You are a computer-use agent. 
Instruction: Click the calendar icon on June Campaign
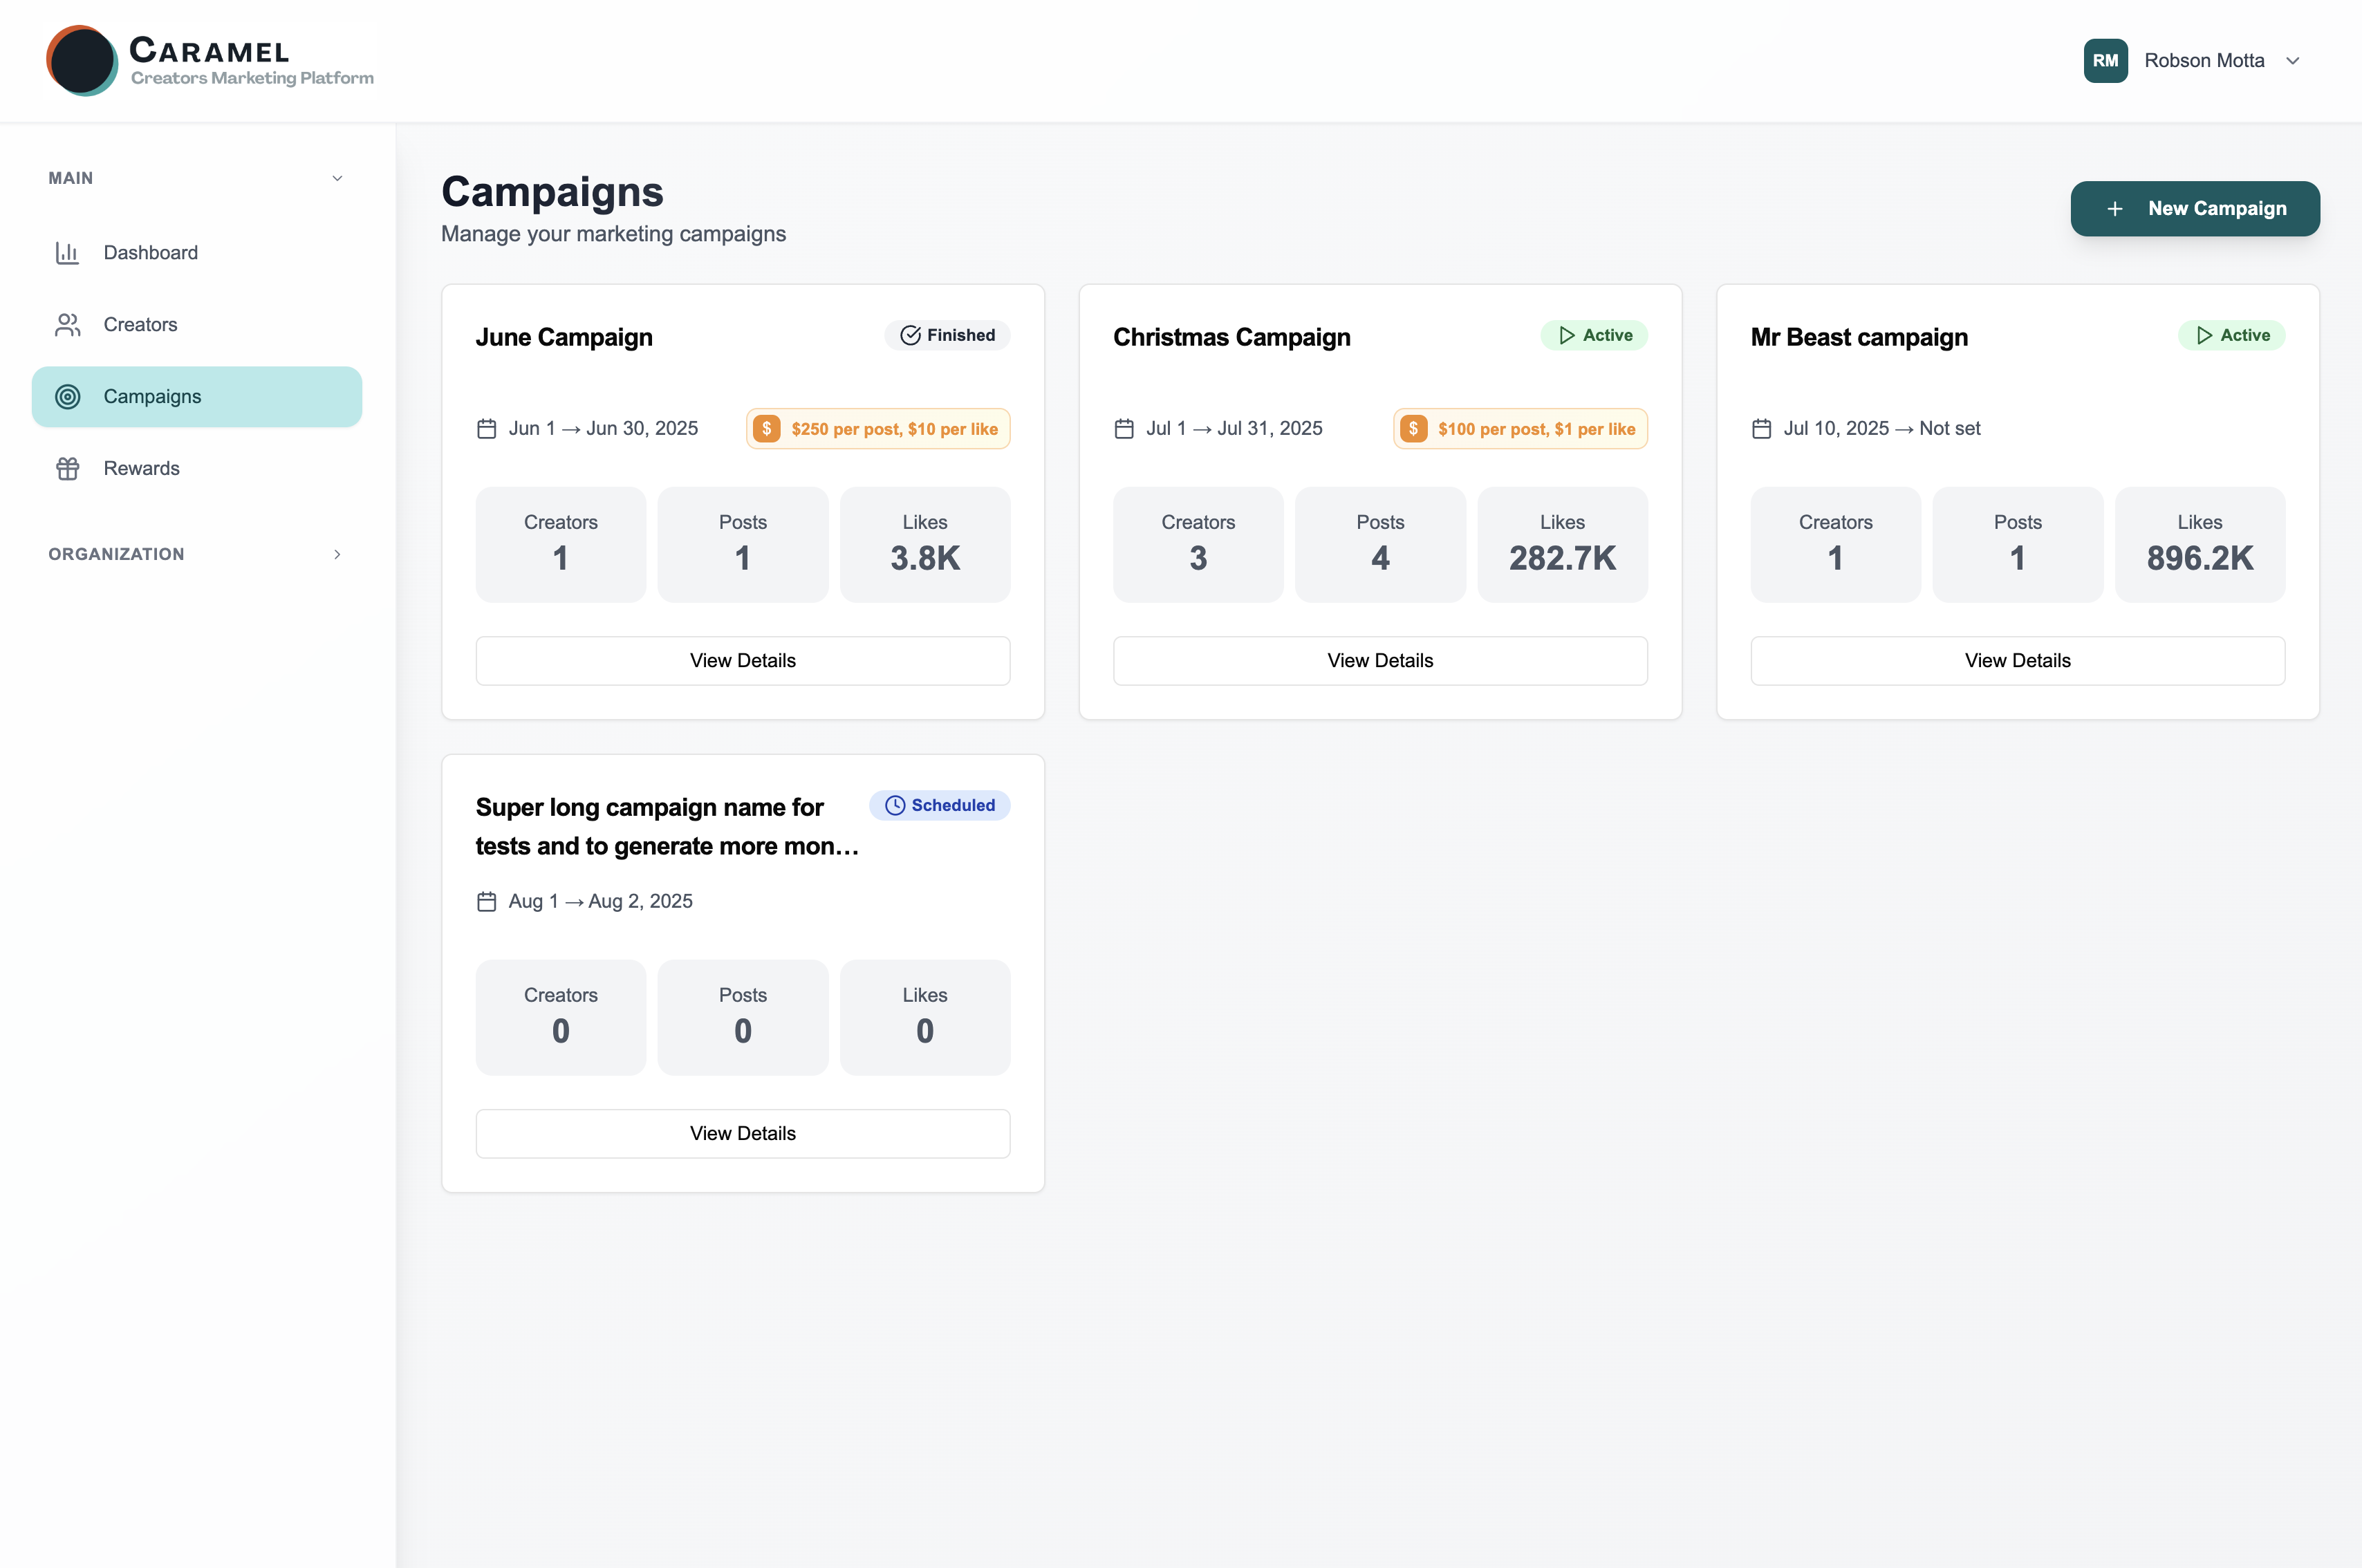tap(487, 428)
